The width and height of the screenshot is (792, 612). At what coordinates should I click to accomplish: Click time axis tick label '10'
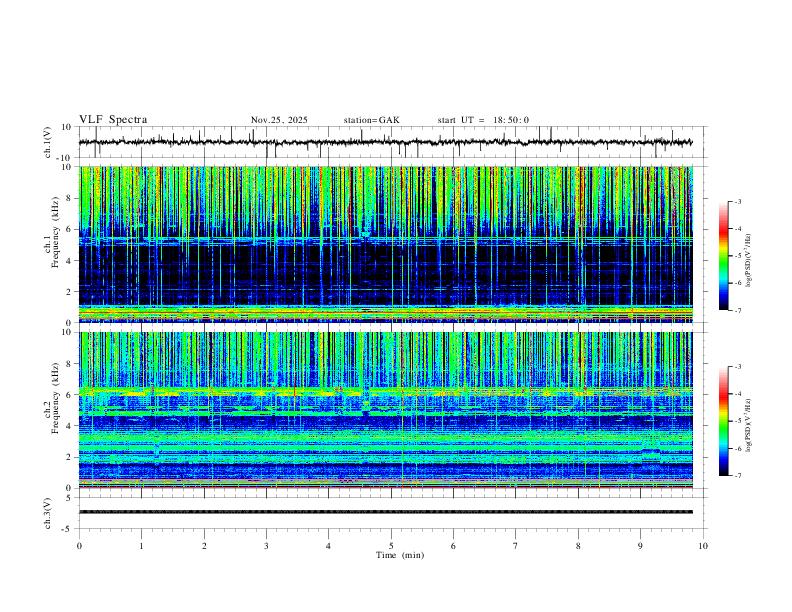(703, 546)
